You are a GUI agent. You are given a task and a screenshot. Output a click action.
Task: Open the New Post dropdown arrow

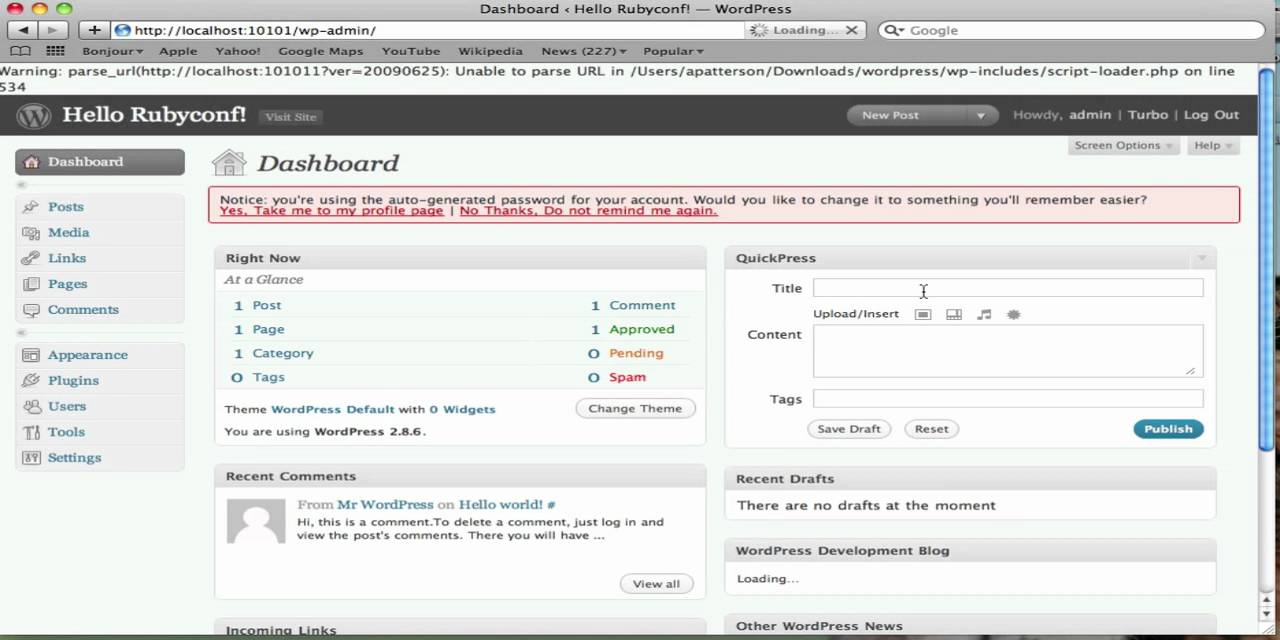pos(980,115)
